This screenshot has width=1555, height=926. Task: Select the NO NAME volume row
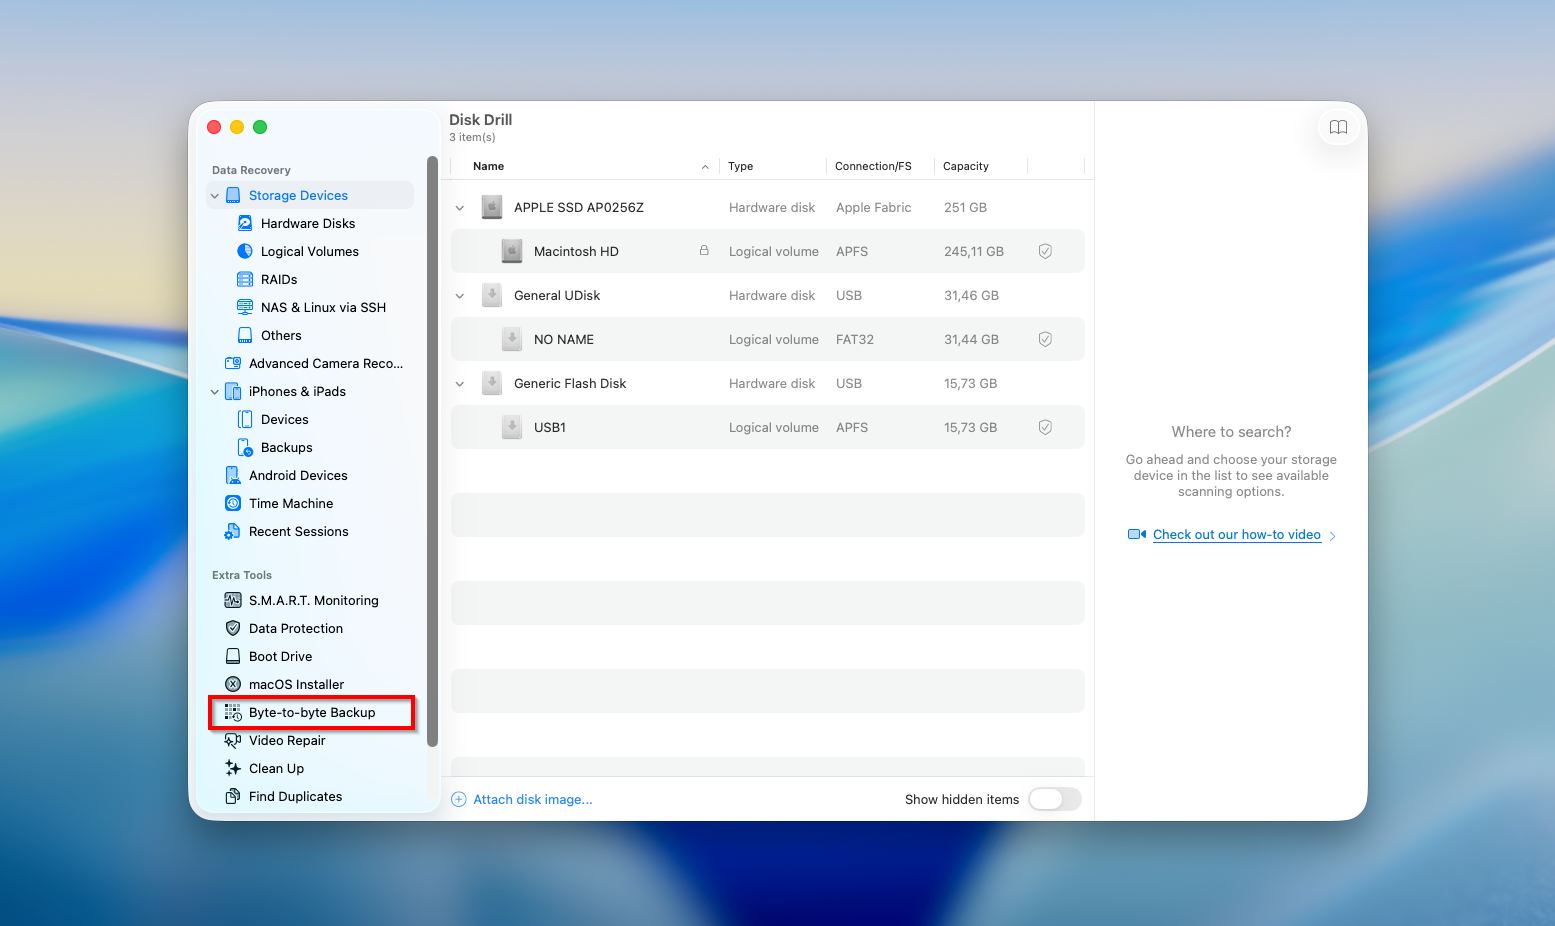coord(768,339)
